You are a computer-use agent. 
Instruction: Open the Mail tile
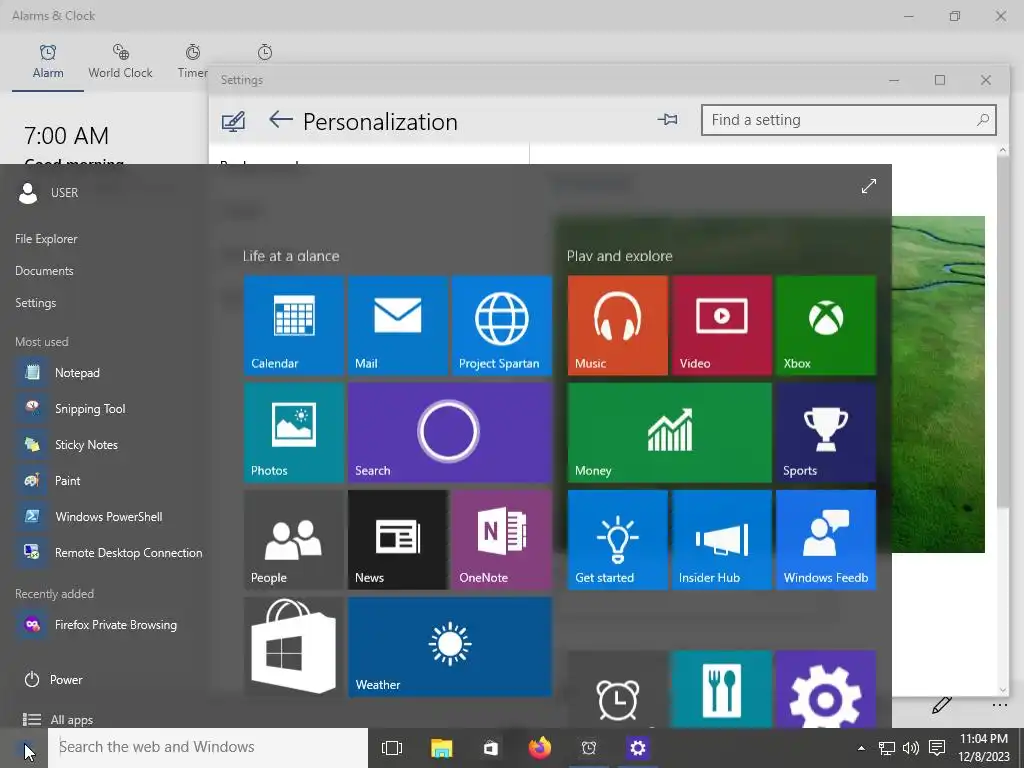pyautogui.click(x=398, y=325)
